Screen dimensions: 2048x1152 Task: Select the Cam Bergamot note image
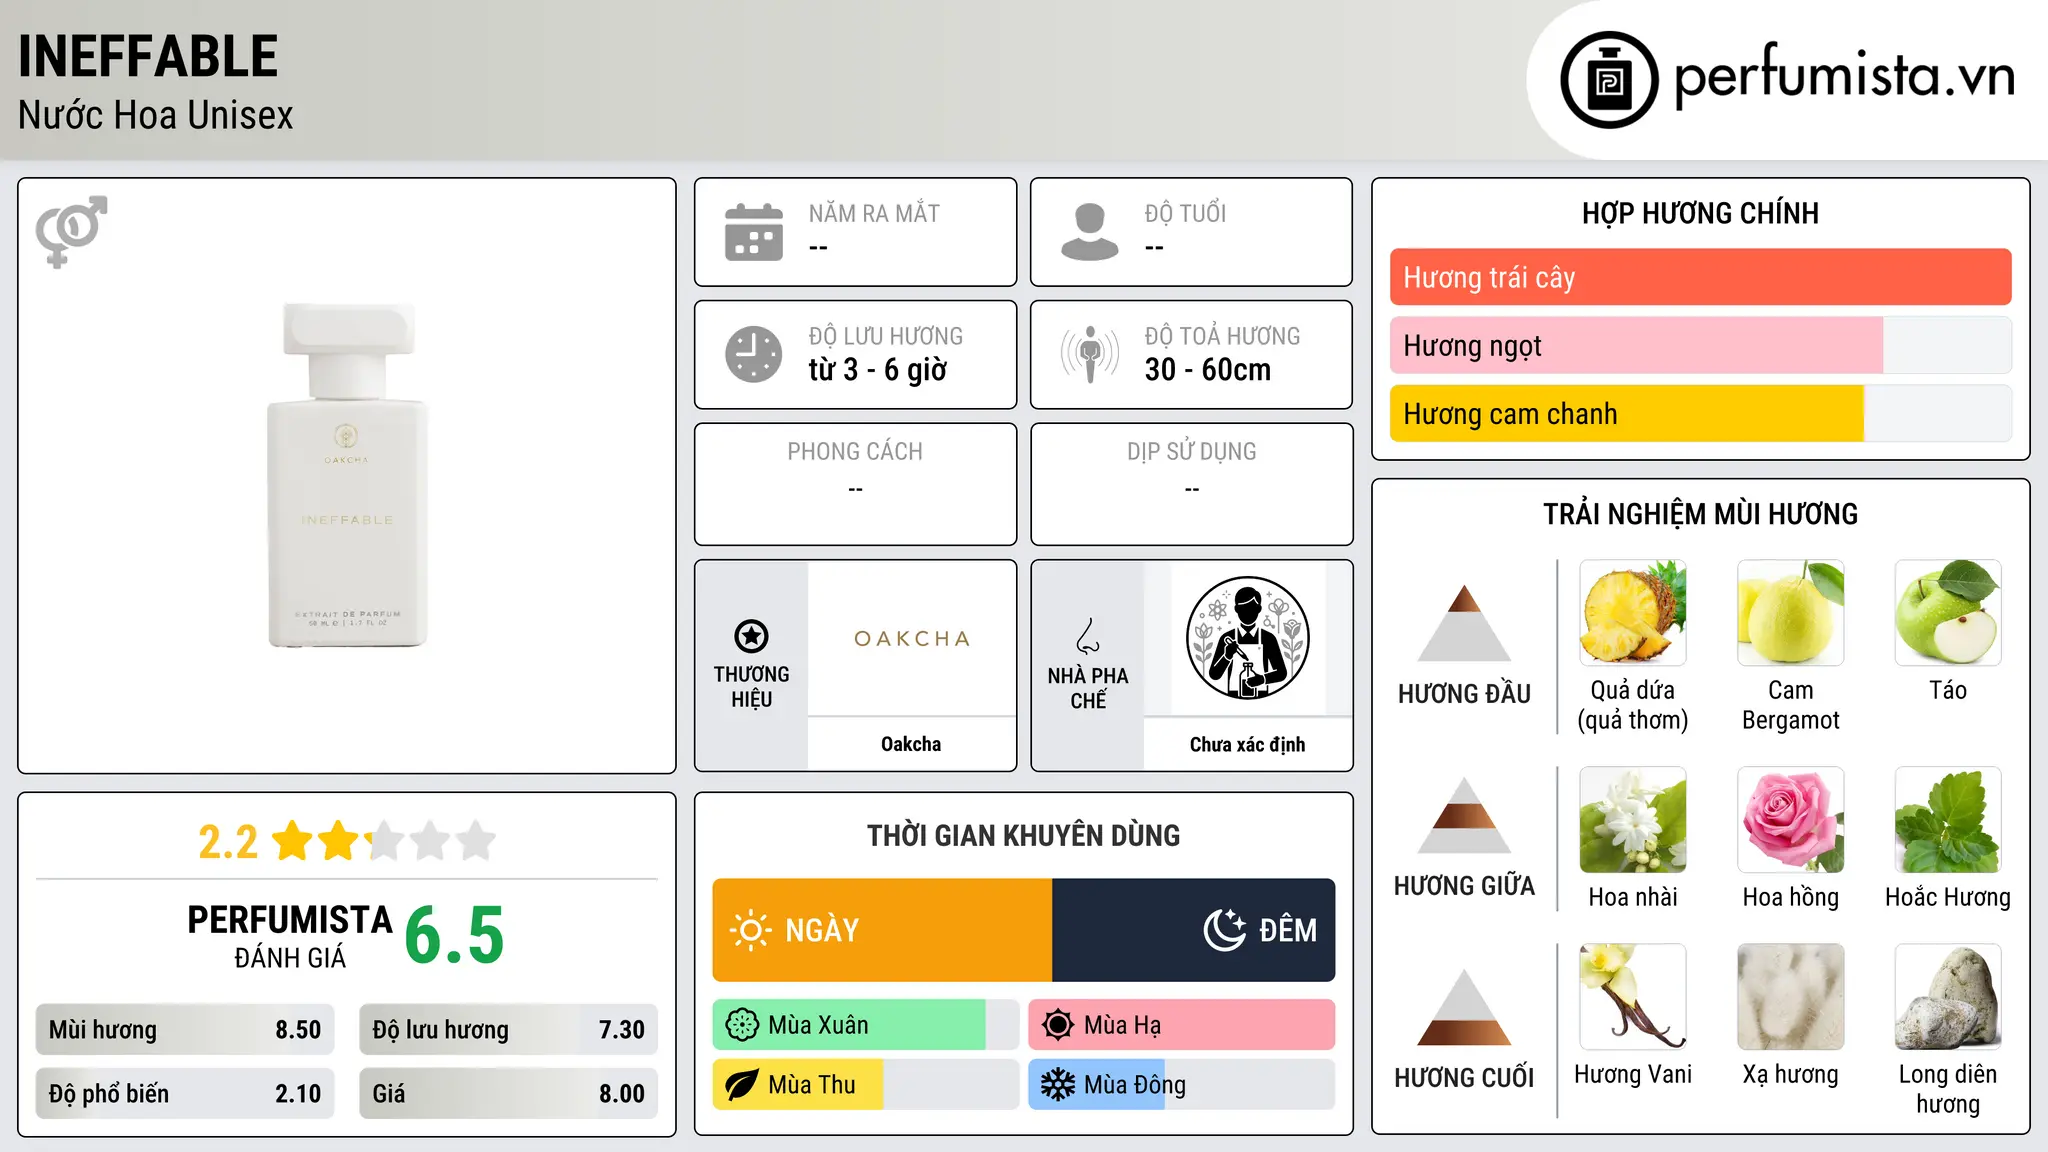coord(1791,613)
